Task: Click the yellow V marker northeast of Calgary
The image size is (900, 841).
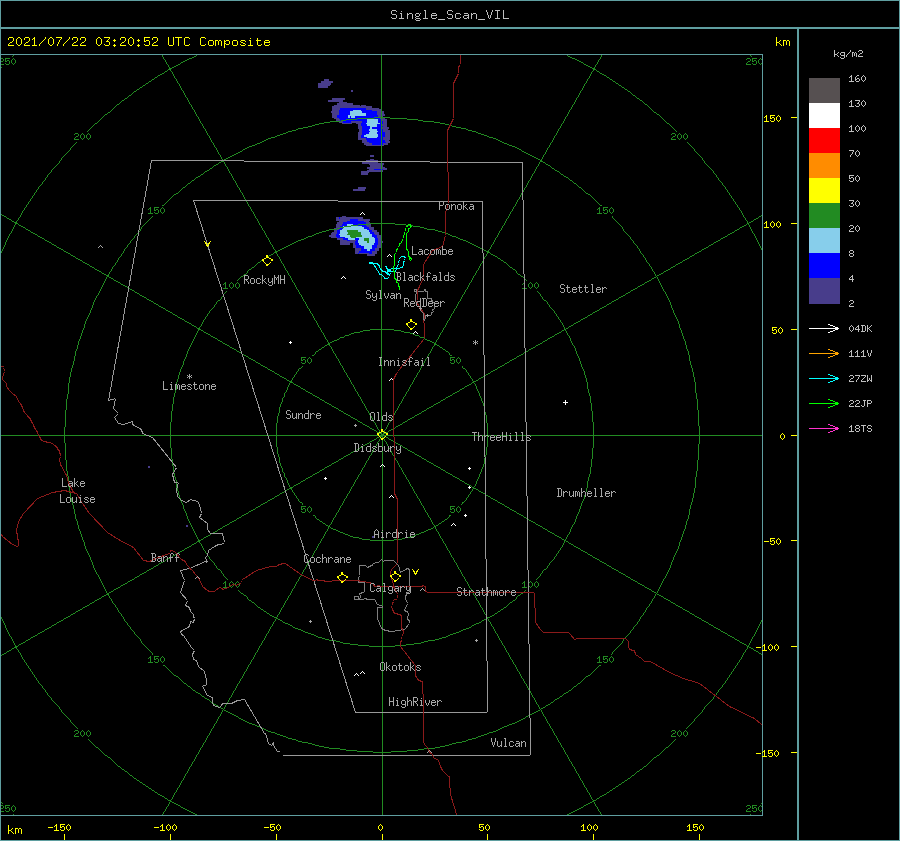Action: tap(415, 572)
